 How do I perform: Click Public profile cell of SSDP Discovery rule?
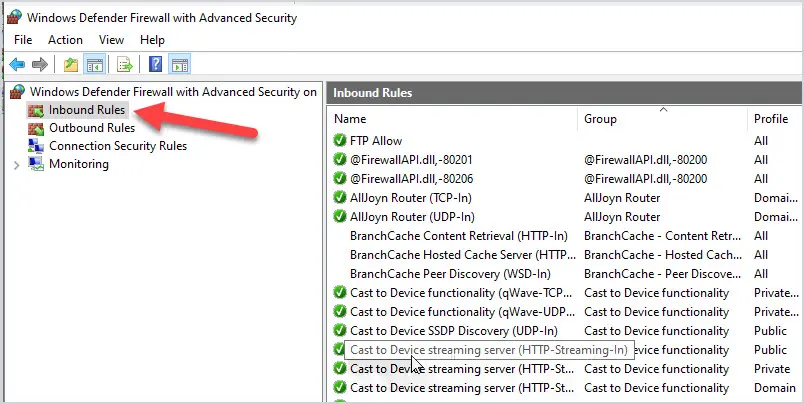[x=770, y=330]
